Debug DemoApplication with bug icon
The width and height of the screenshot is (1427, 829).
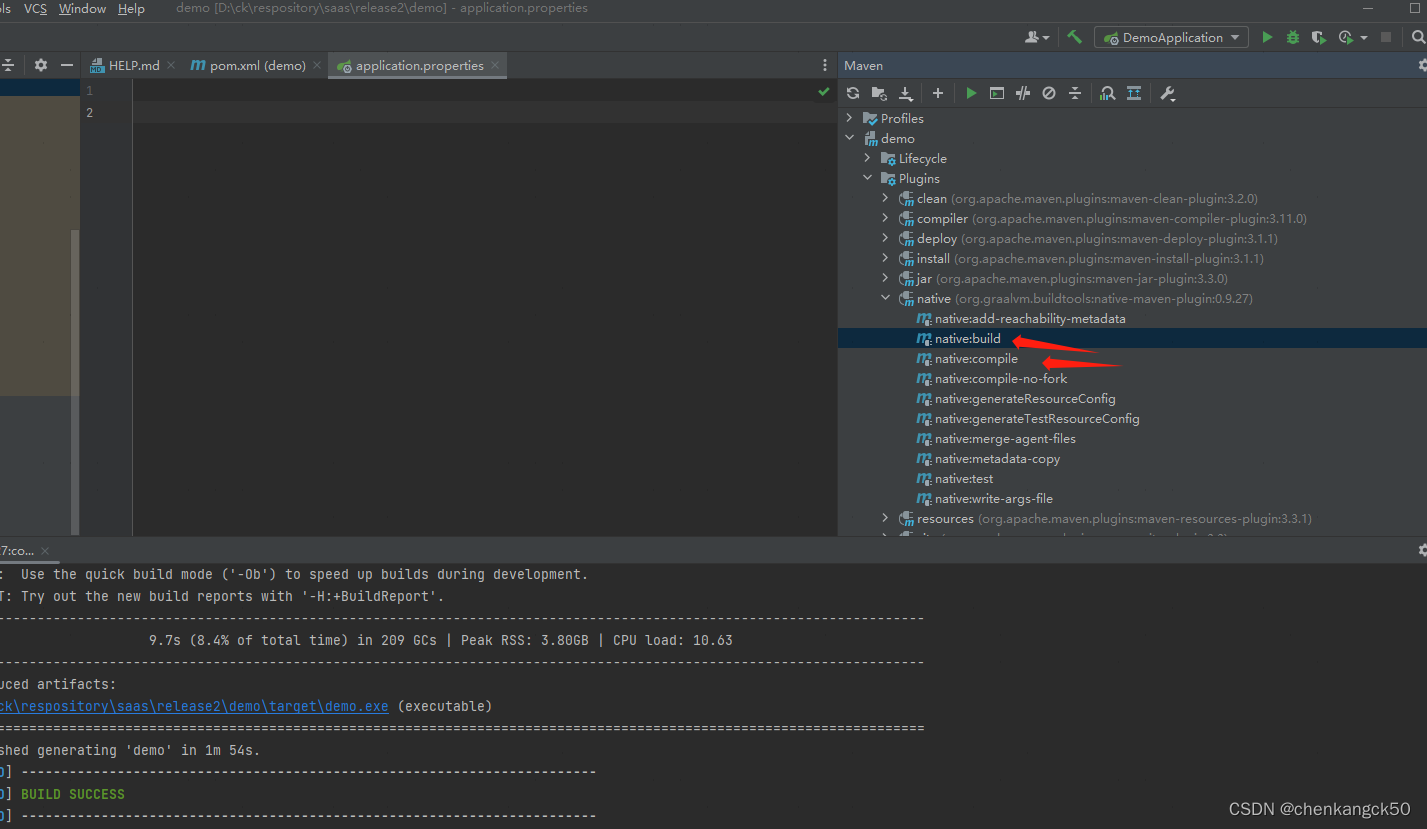[1293, 37]
